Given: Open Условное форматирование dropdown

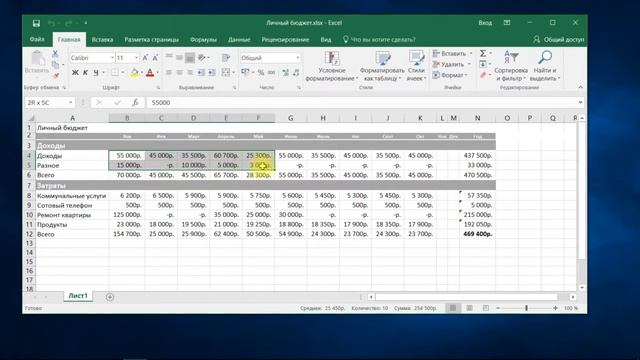Looking at the screenshot, I should 331,66.
